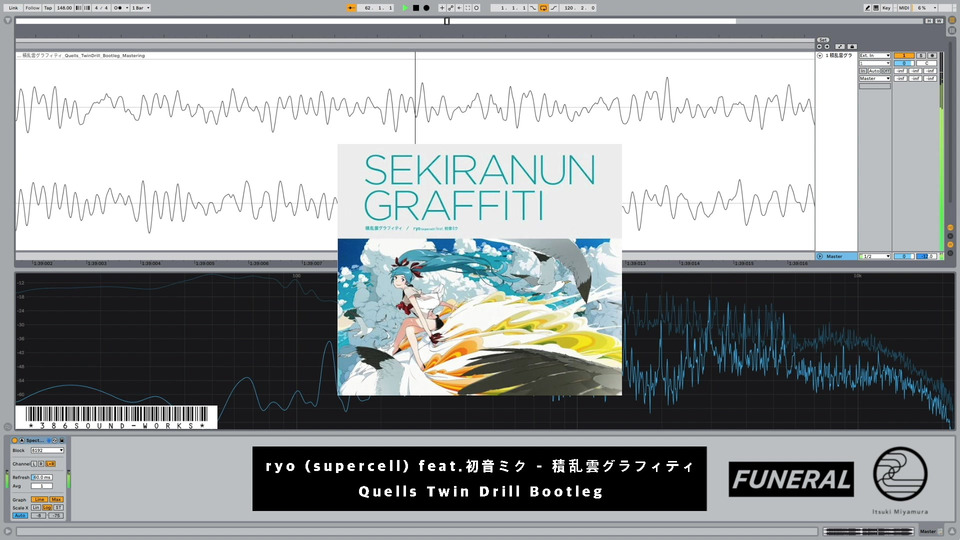This screenshot has height=540, width=960.
Task: Click the loop length field 120. 2. 0
Action: [x=577, y=8]
